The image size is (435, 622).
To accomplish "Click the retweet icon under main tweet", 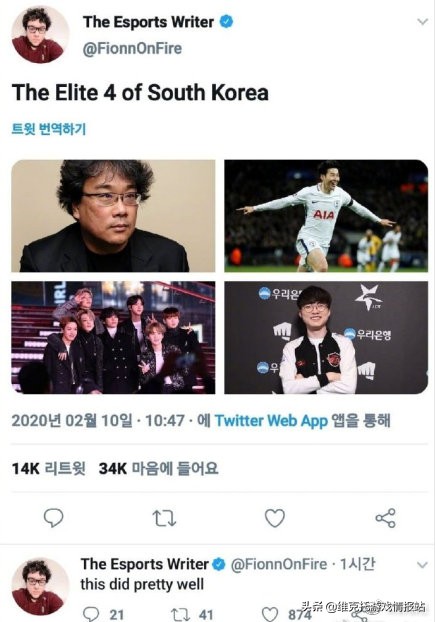I will click(x=164, y=518).
